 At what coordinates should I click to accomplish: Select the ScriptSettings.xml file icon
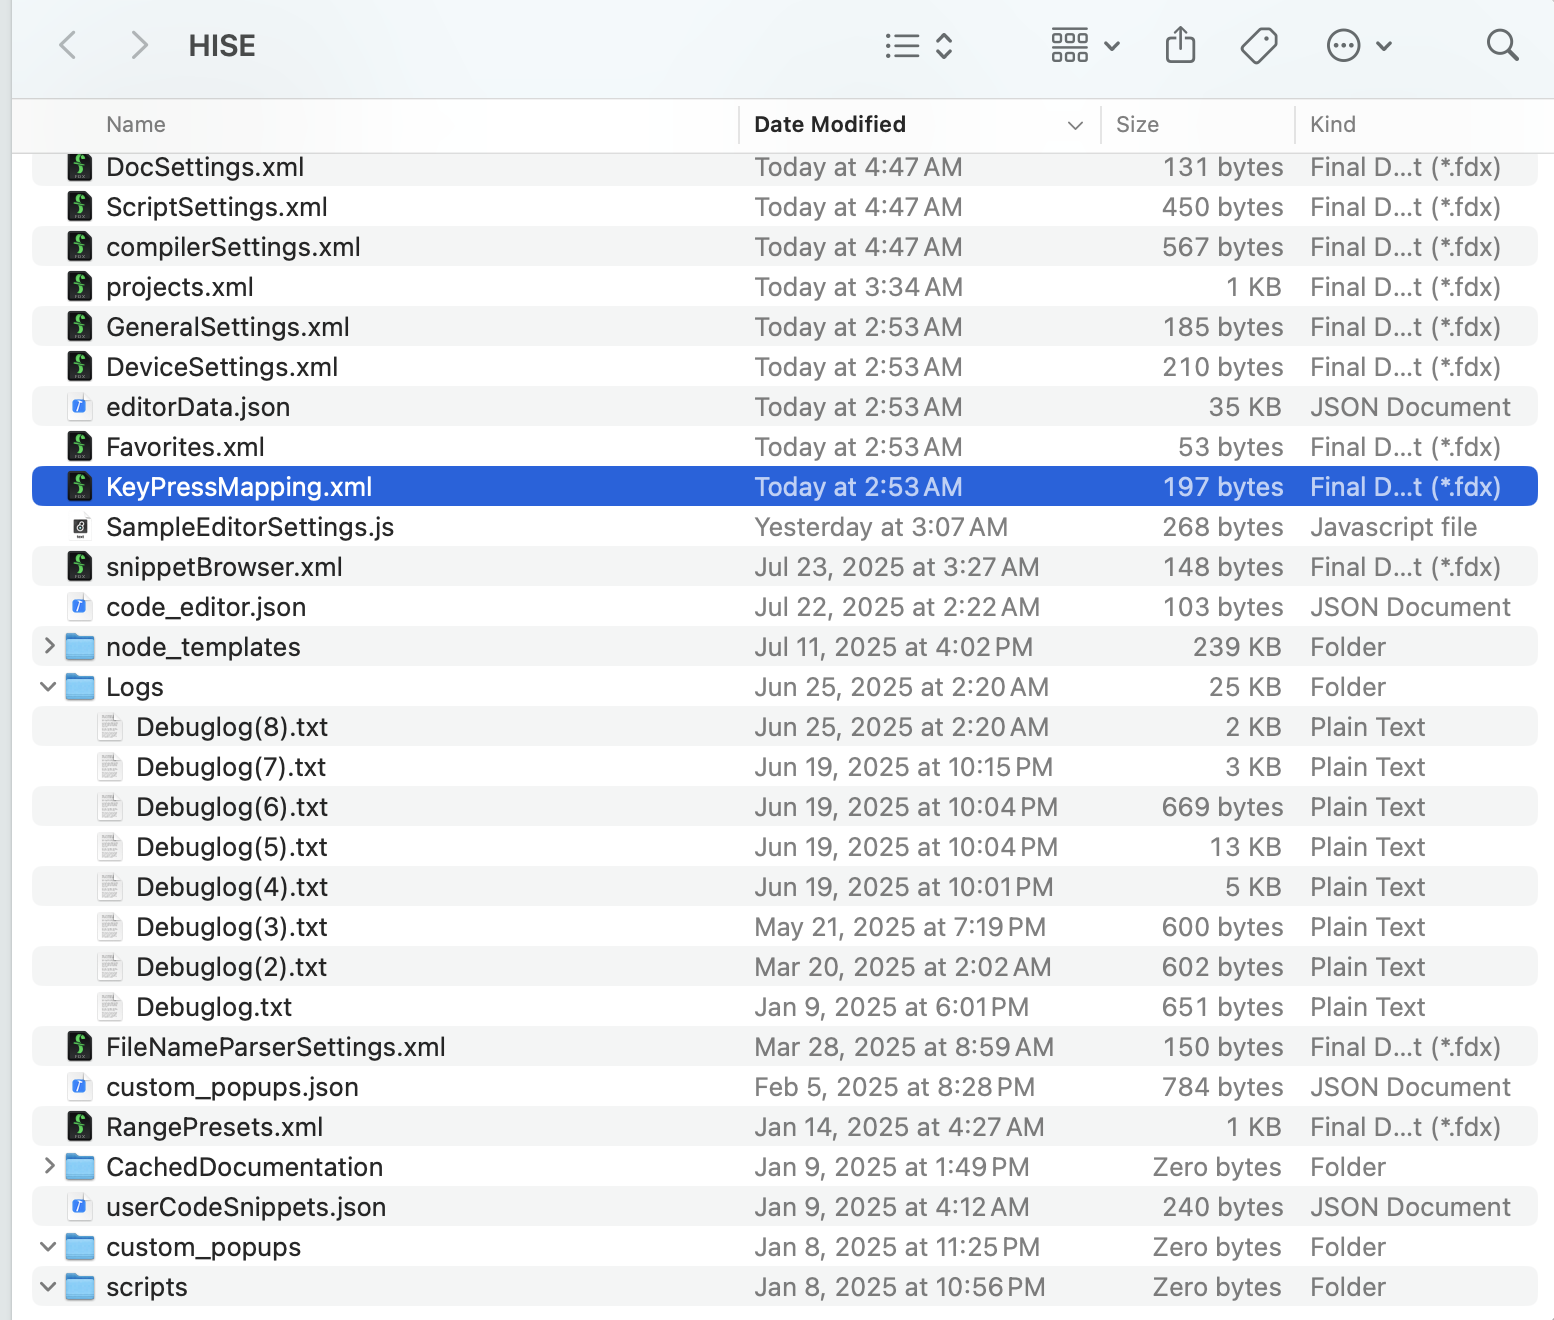click(x=80, y=207)
